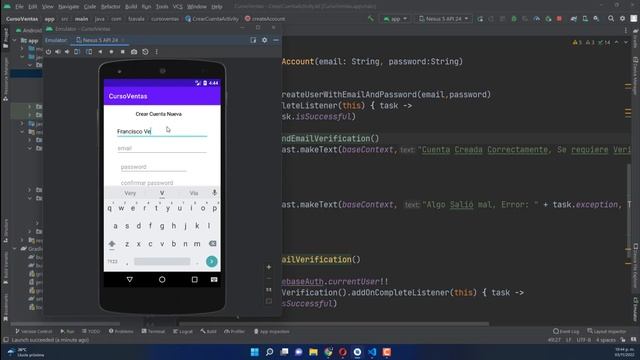Collapse the Gradle Scripts tree node

(15, 249)
